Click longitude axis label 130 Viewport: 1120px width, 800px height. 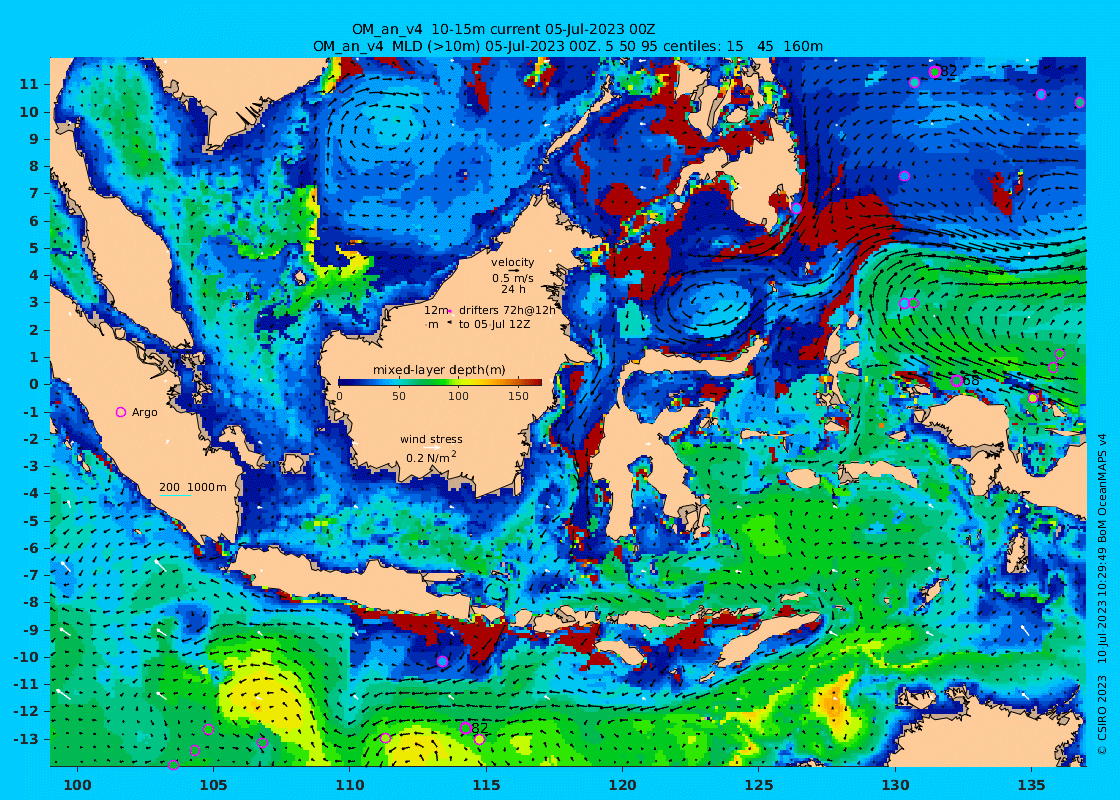(895, 785)
